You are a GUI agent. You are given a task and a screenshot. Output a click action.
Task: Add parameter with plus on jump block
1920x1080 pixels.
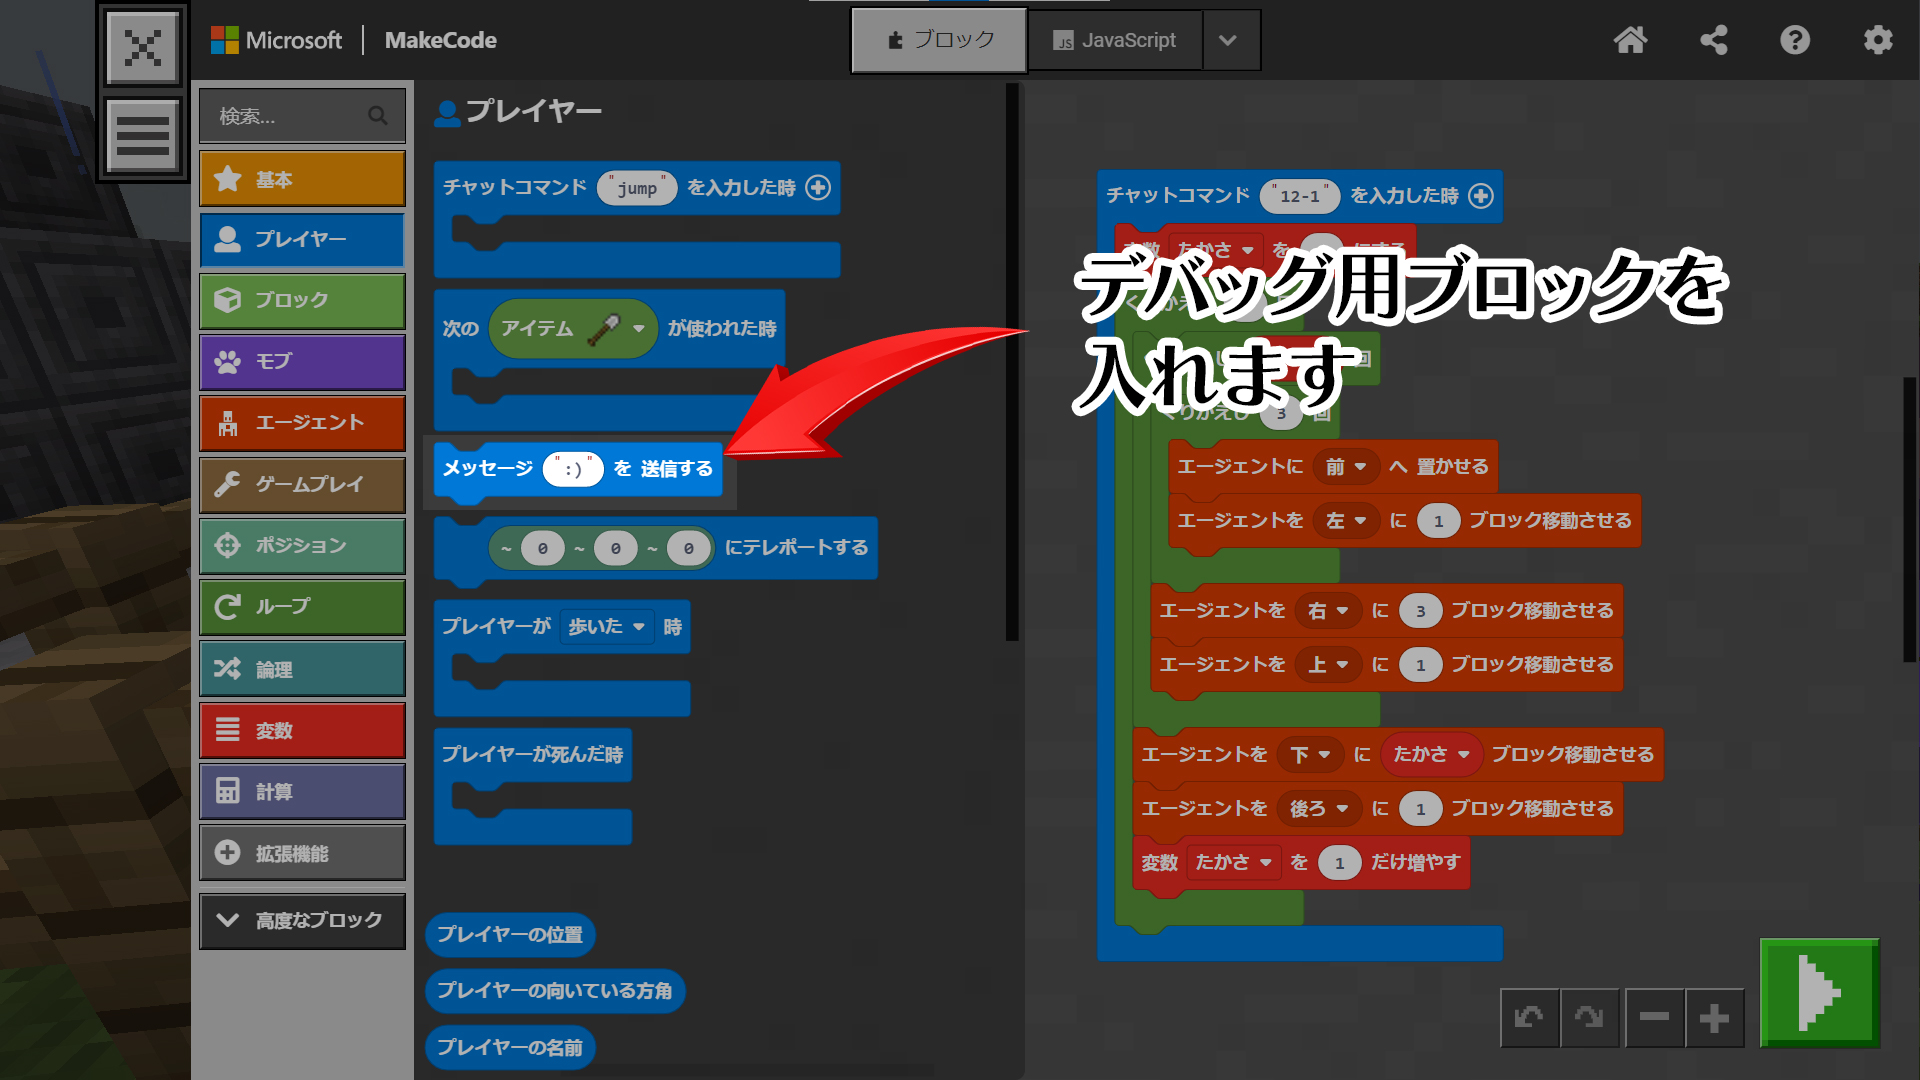pos(818,188)
